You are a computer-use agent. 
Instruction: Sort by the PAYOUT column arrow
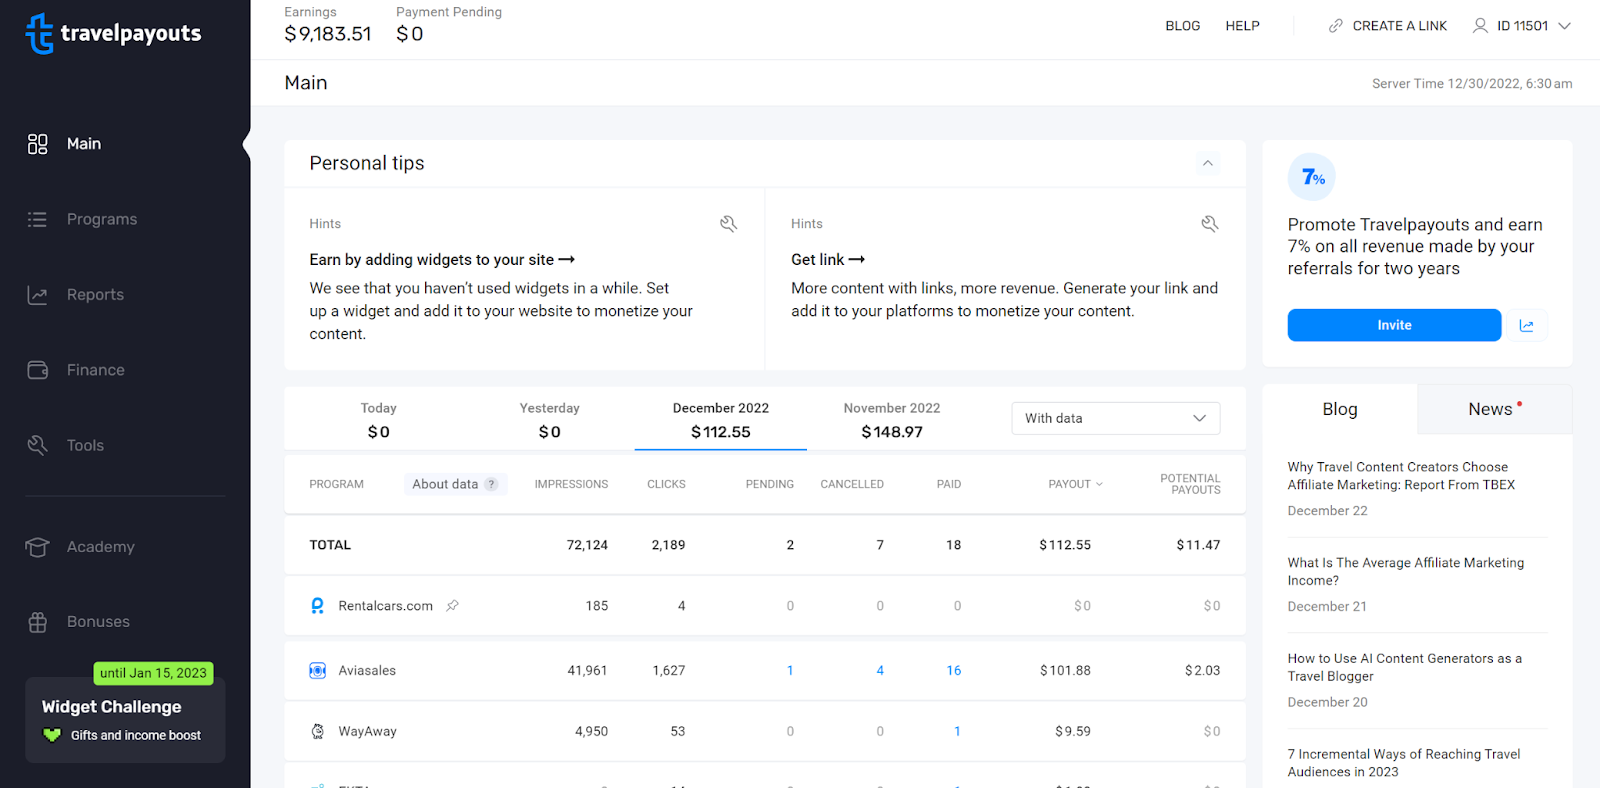(x=1100, y=484)
